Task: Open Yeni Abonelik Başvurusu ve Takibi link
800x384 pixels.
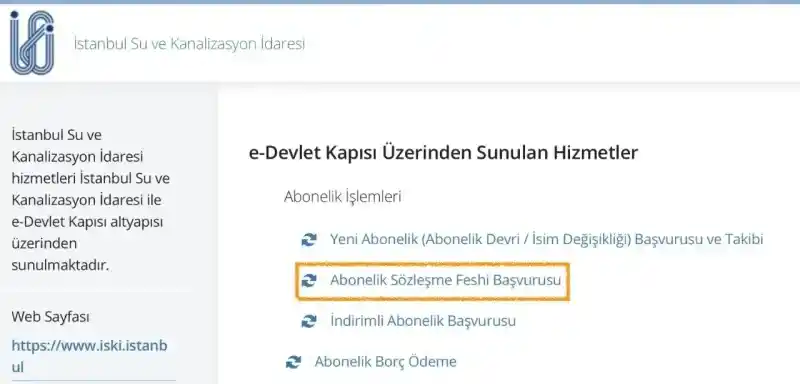Action: point(546,239)
